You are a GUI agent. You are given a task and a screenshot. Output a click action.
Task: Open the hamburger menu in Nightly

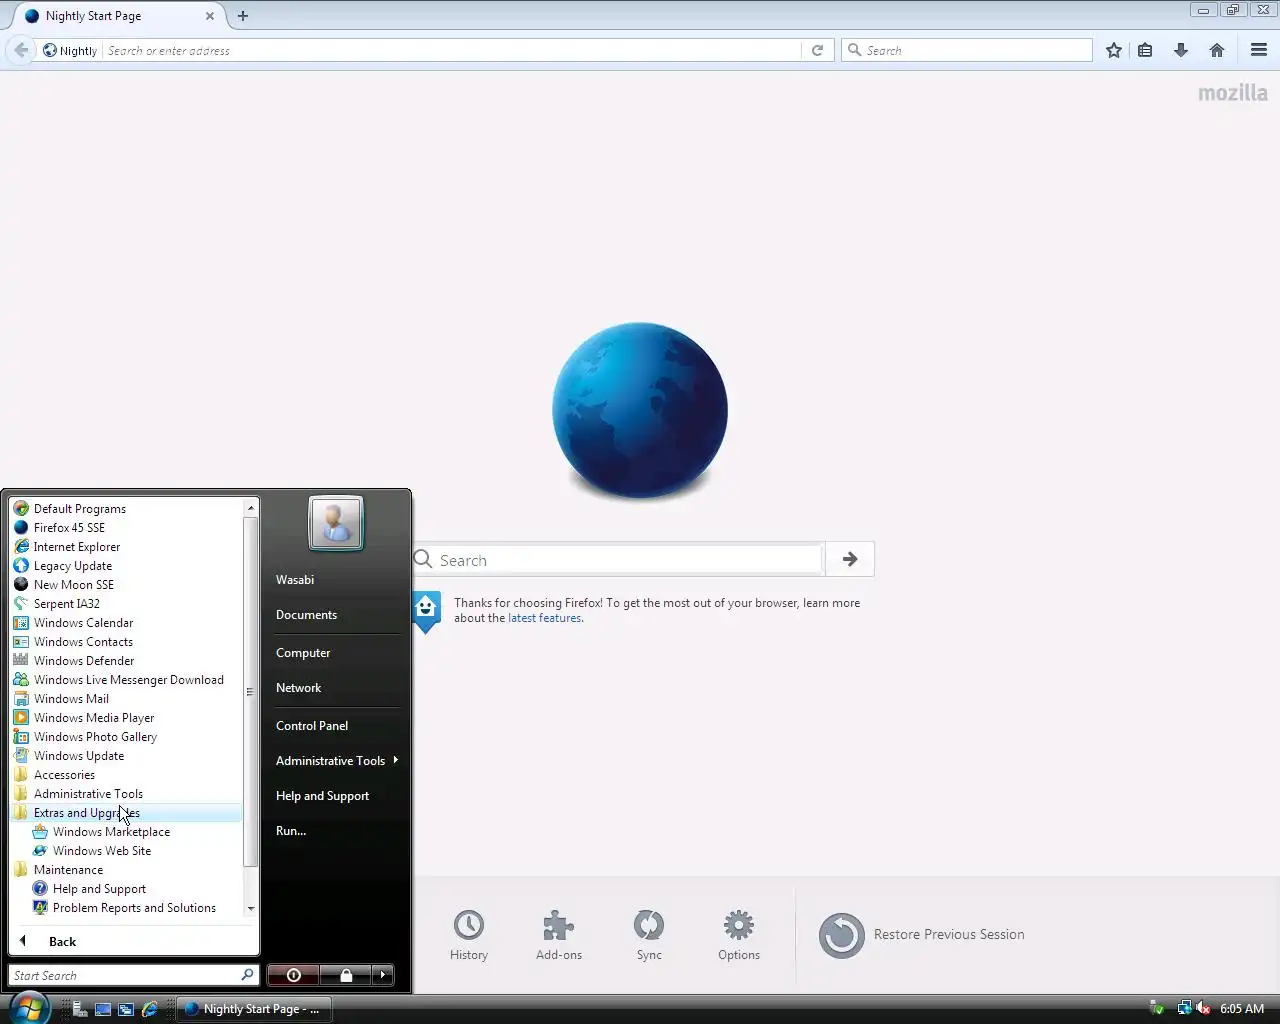[1259, 50]
